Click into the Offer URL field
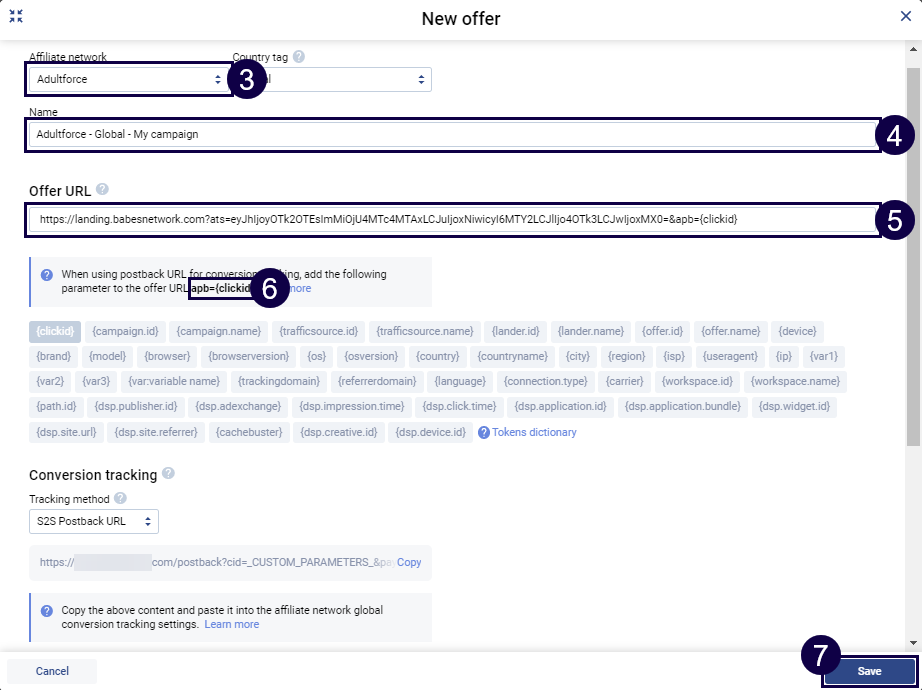The image size is (922, 690). [450, 219]
